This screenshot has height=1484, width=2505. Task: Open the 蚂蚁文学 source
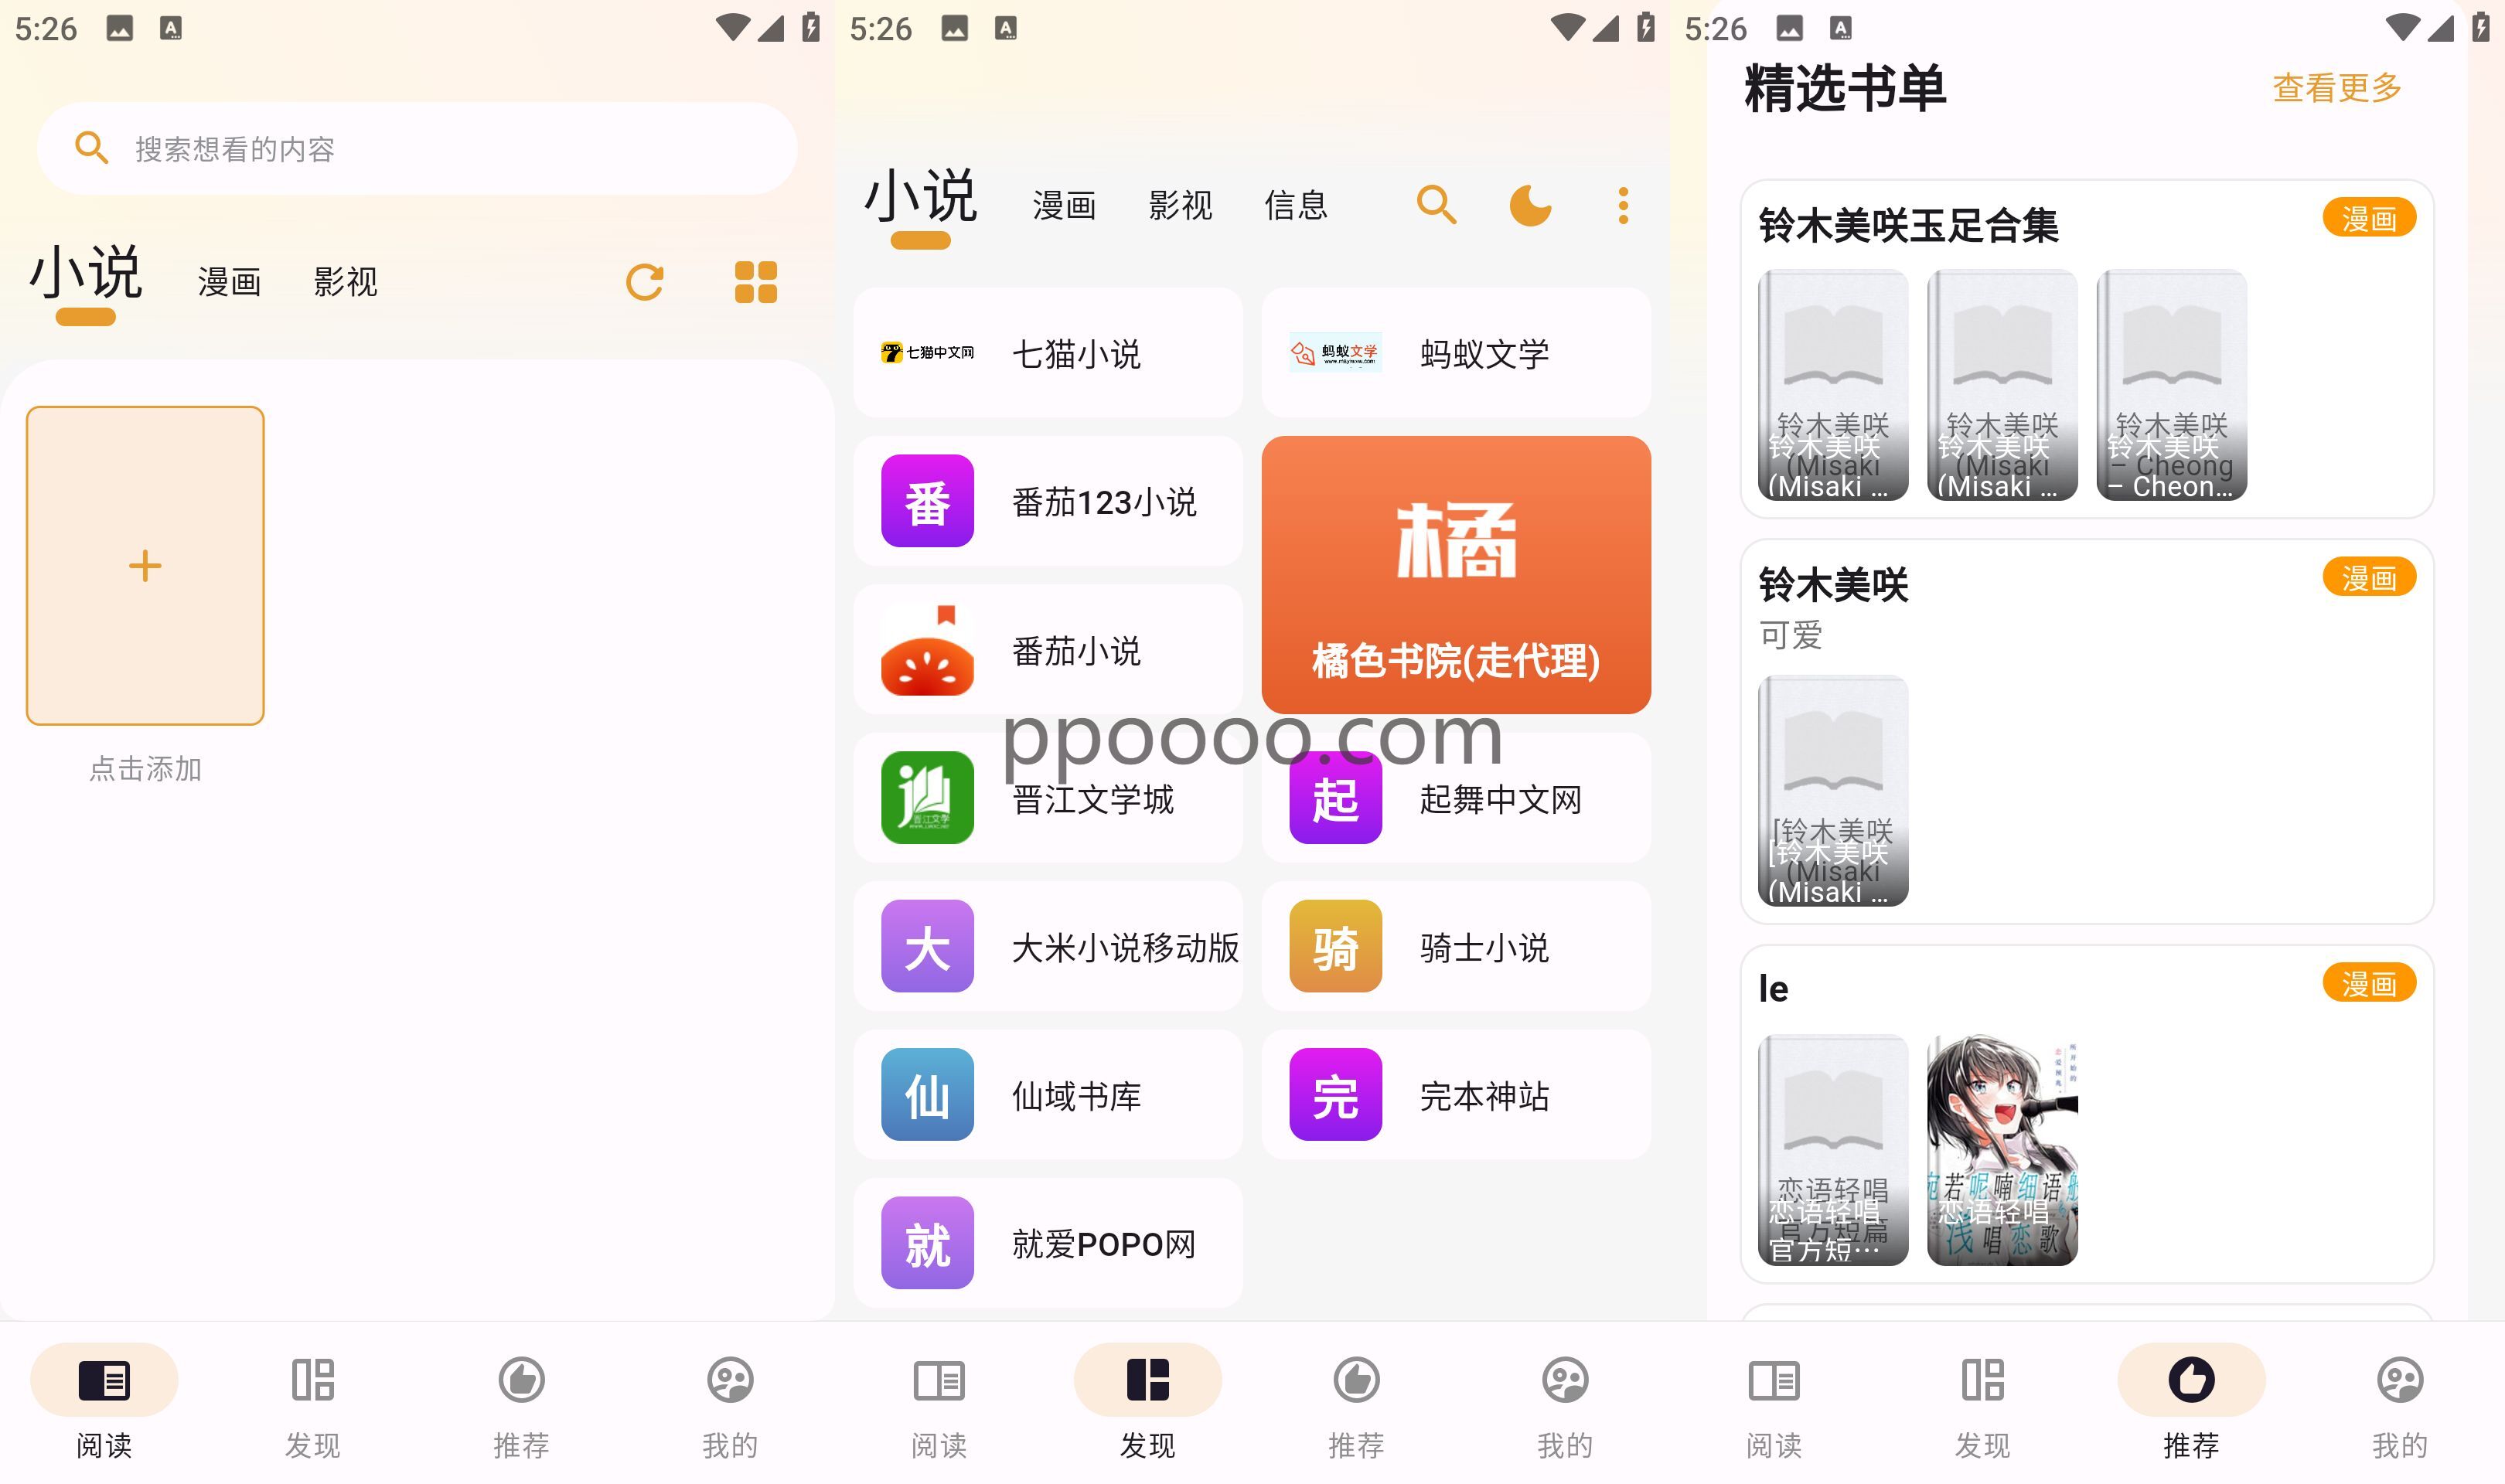pyautogui.click(x=1456, y=353)
